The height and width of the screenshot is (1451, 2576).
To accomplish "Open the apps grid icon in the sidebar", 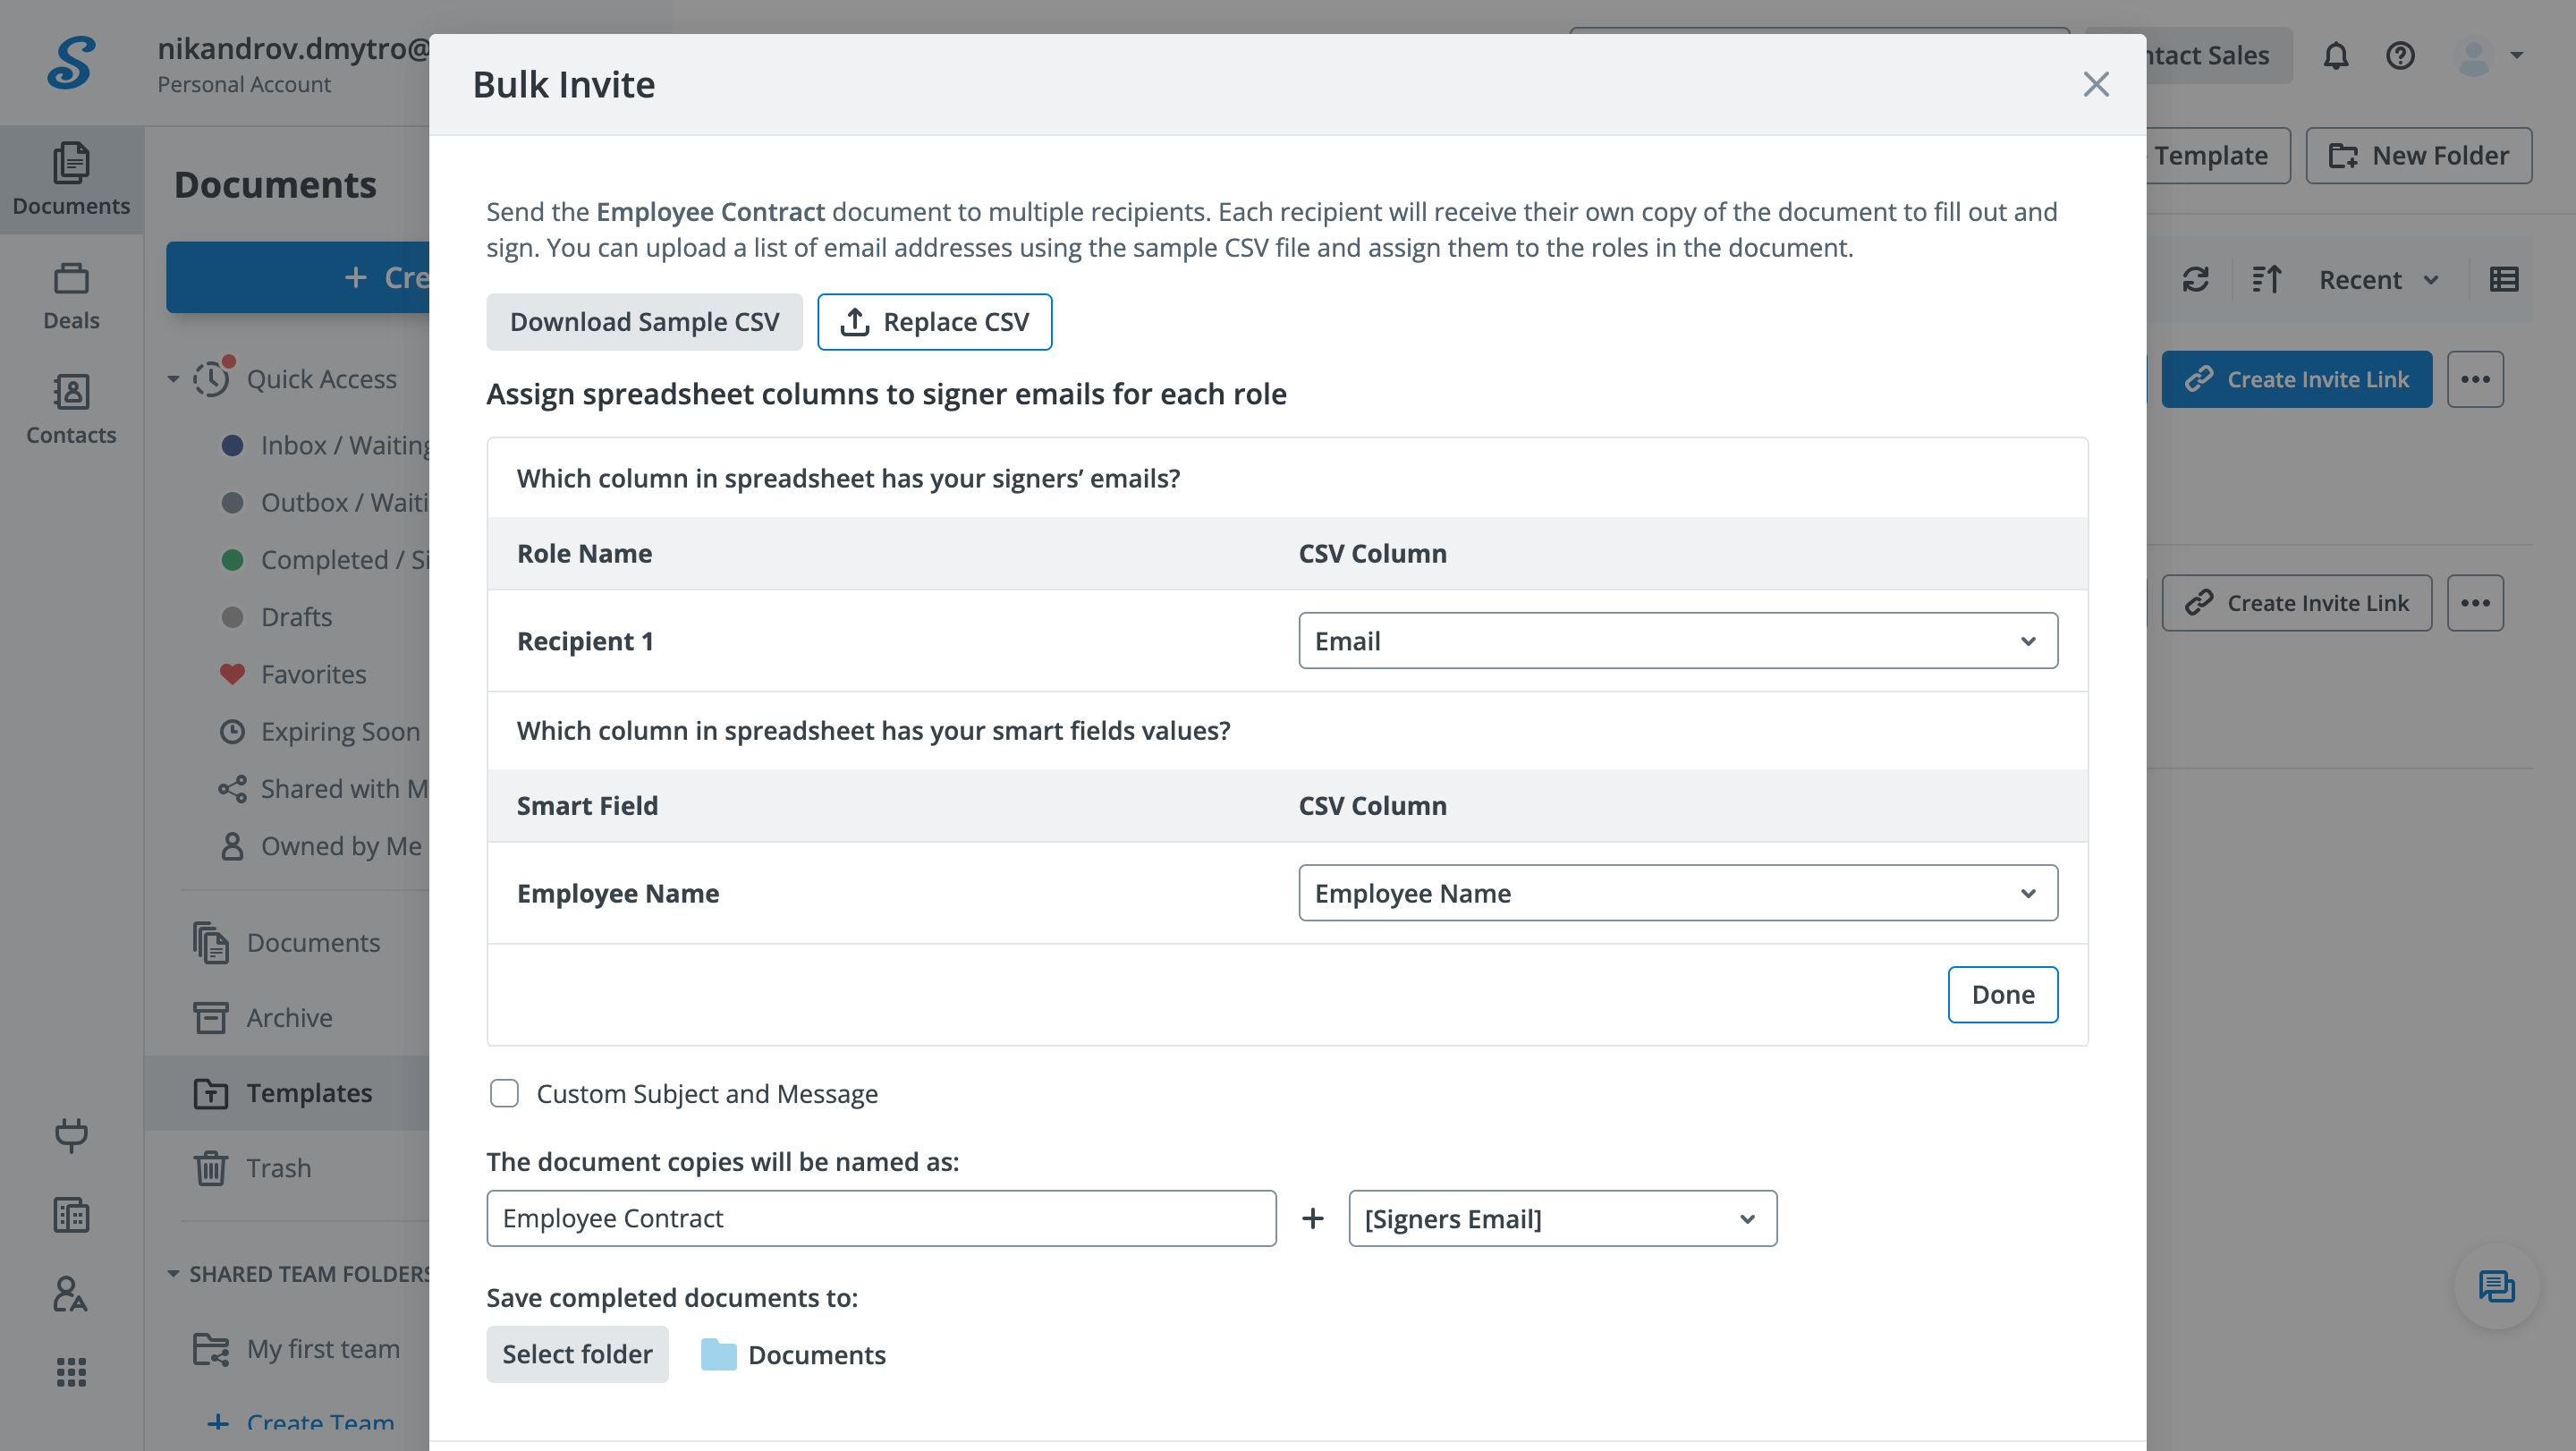I will [71, 1372].
